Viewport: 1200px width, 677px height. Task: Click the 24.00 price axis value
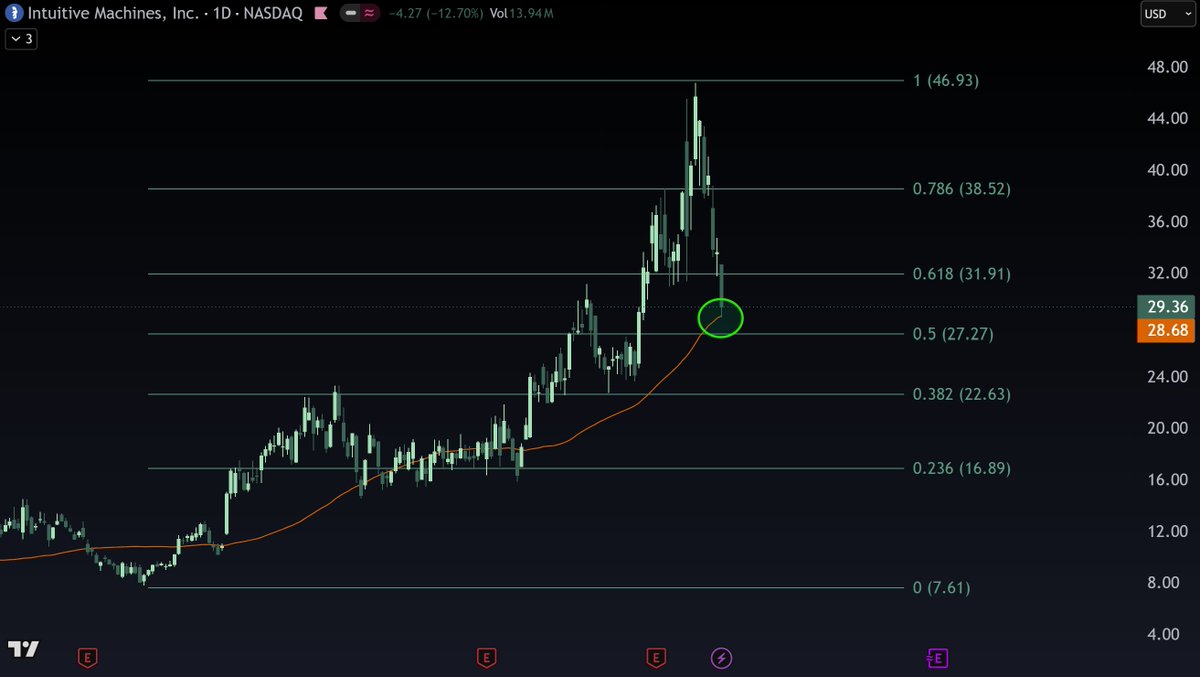[1167, 376]
